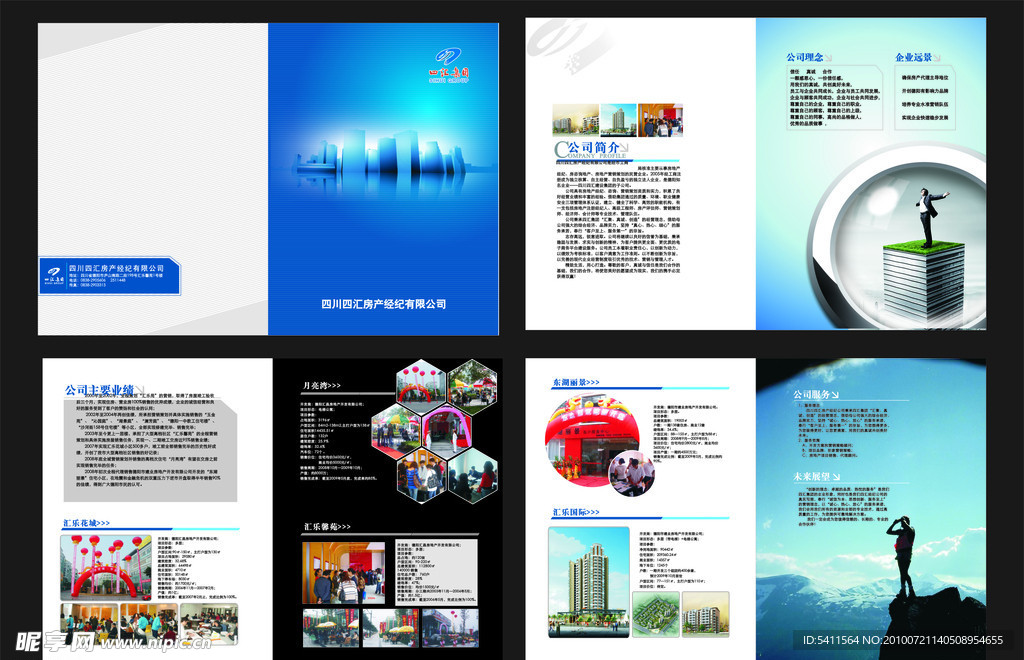Click the info text block beside 汇乐馨苑 photo
Screen dimensions: 1024x660
(436, 571)
